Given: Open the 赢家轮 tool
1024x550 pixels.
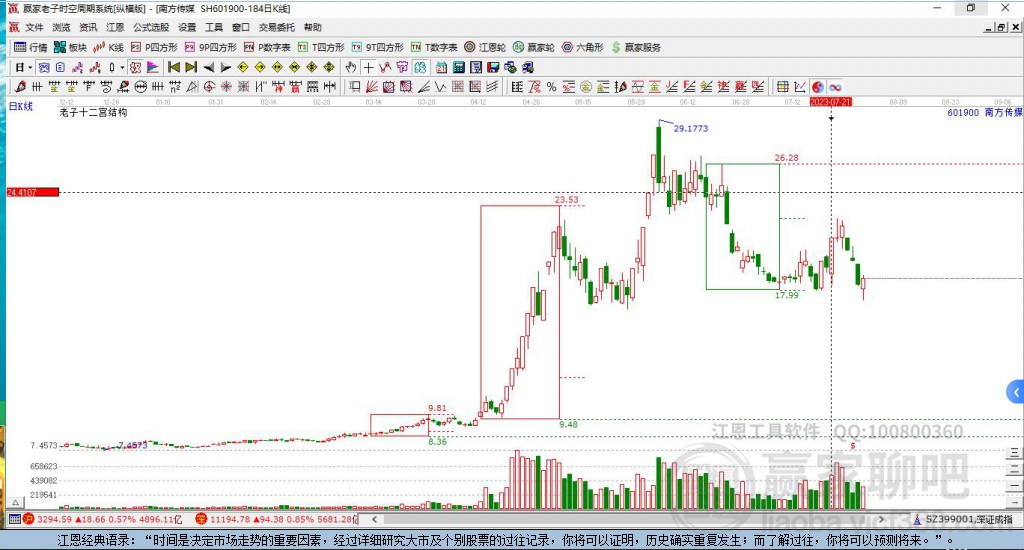Looking at the screenshot, I should click(x=534, y=47).
